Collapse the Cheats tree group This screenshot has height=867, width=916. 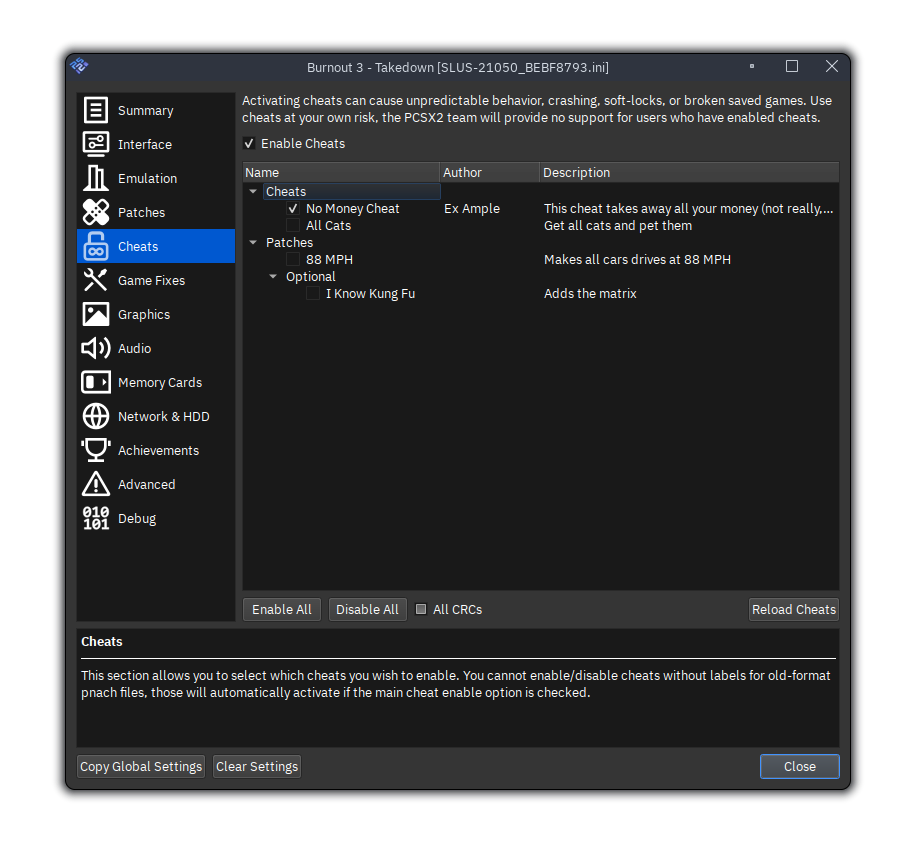[x=253, y=192]
